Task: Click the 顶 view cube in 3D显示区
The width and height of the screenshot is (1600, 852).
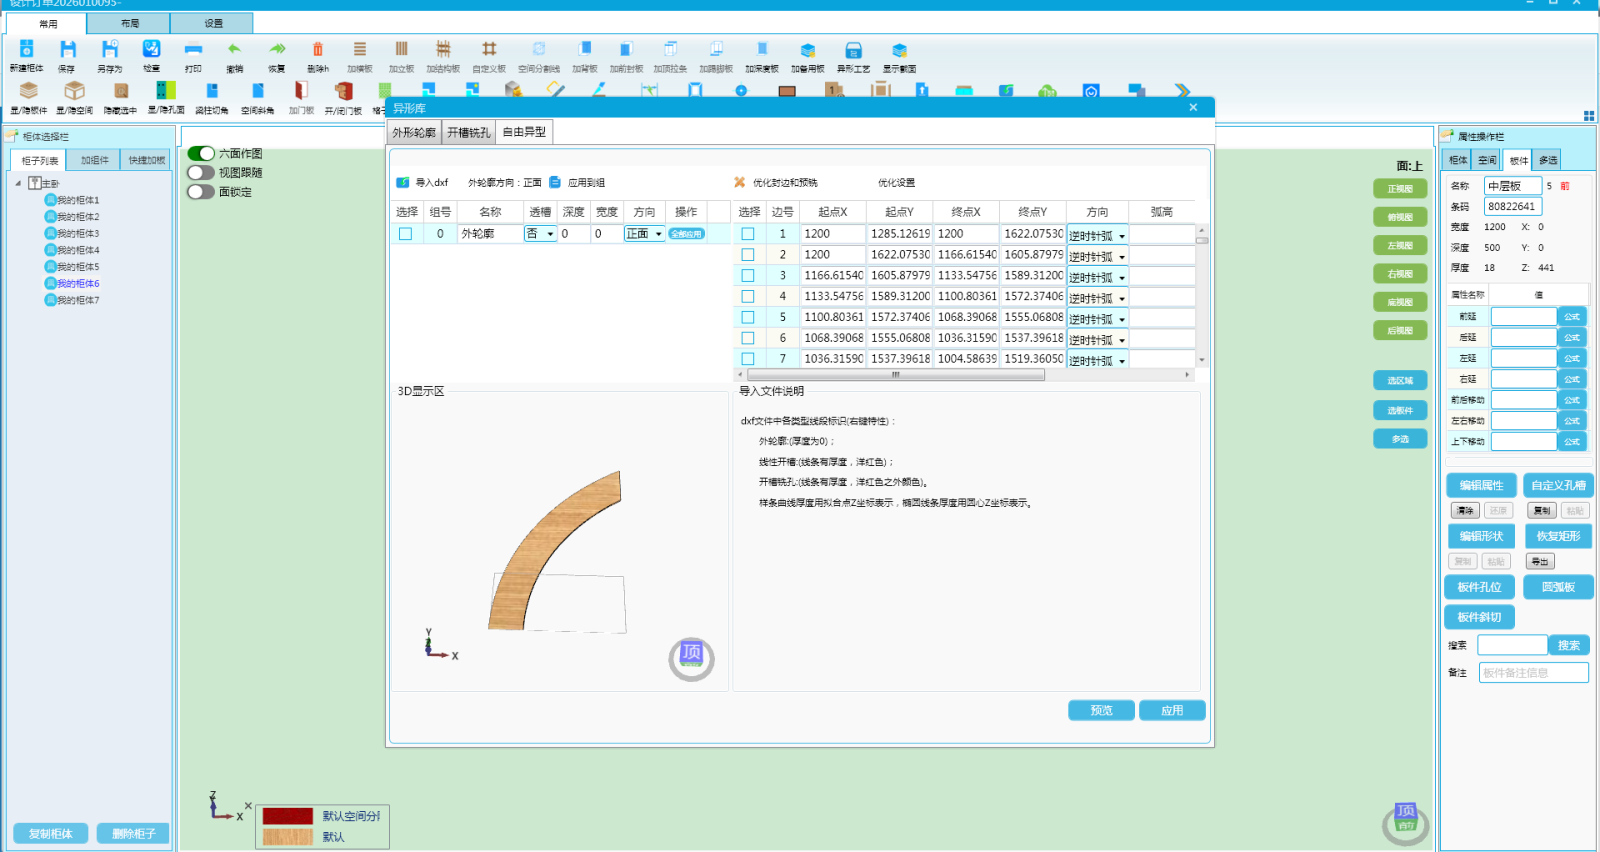Action: tap(691, 655)
